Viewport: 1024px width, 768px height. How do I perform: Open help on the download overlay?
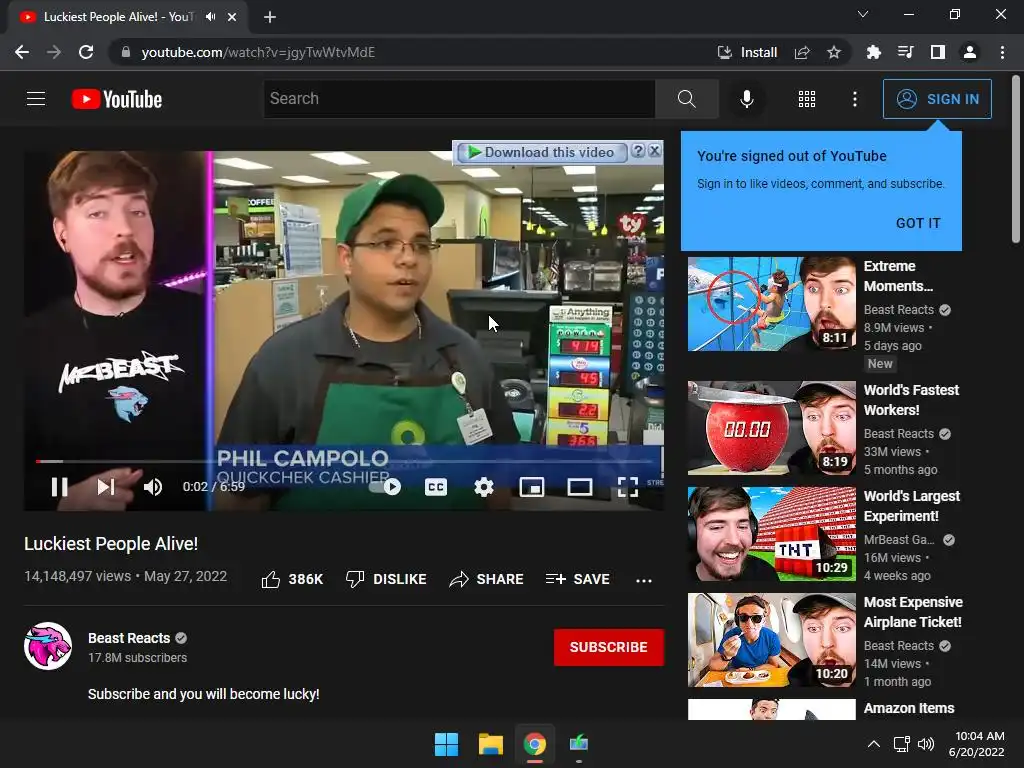[x=638, y=152]
